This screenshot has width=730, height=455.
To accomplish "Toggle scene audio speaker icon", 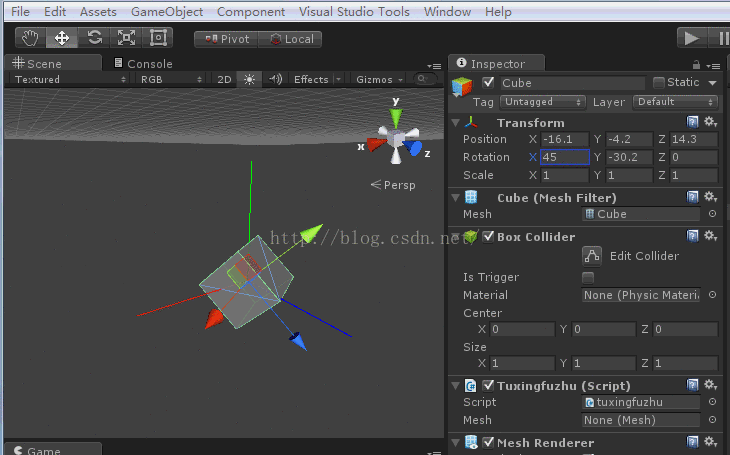I will (275, 80).
